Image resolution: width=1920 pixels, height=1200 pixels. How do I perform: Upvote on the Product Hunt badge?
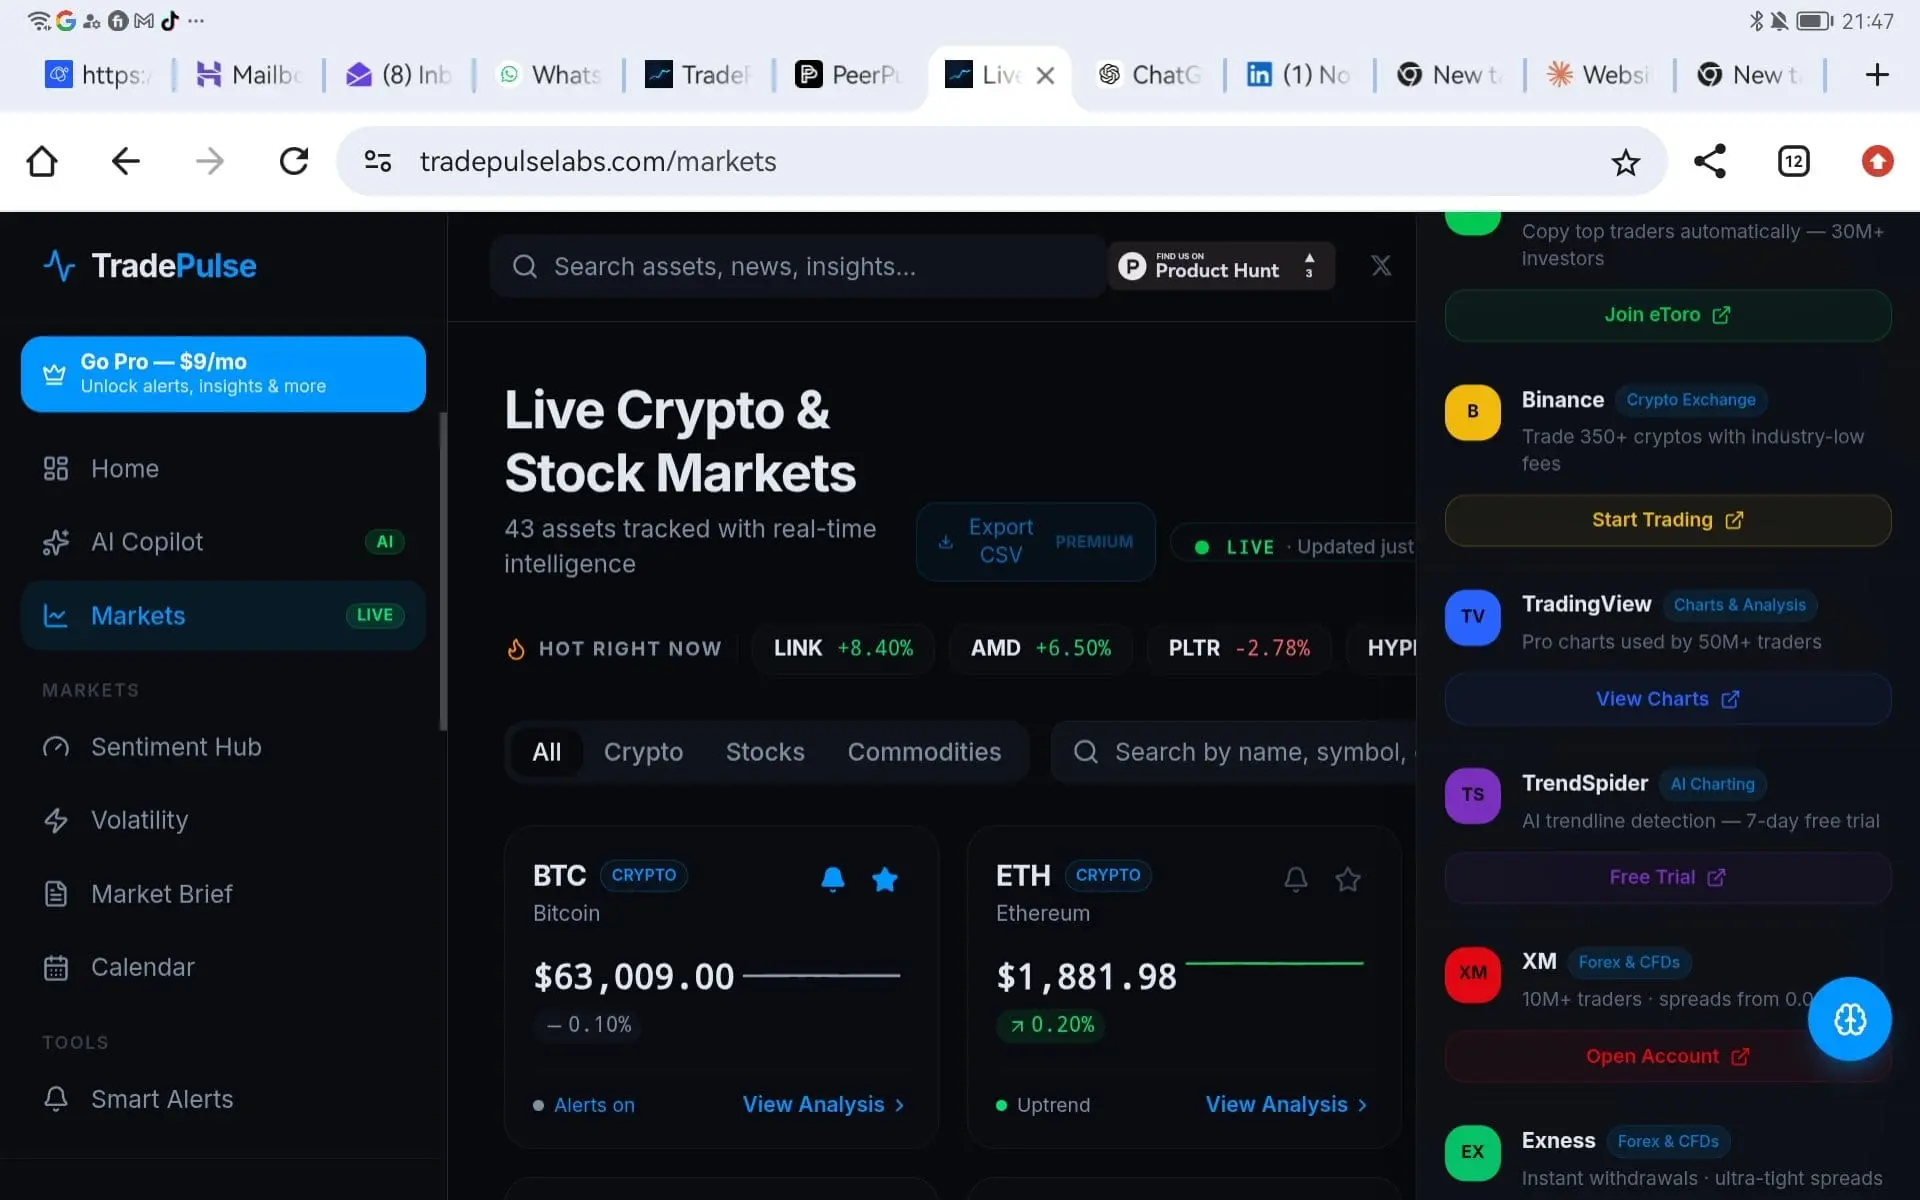(x=1309, y=265)
